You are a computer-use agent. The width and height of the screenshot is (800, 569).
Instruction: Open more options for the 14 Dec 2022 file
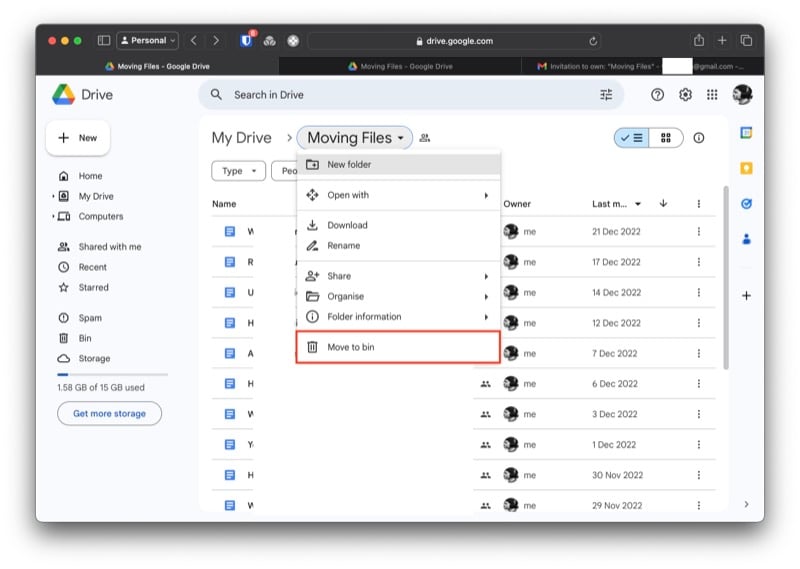(698, 292)
